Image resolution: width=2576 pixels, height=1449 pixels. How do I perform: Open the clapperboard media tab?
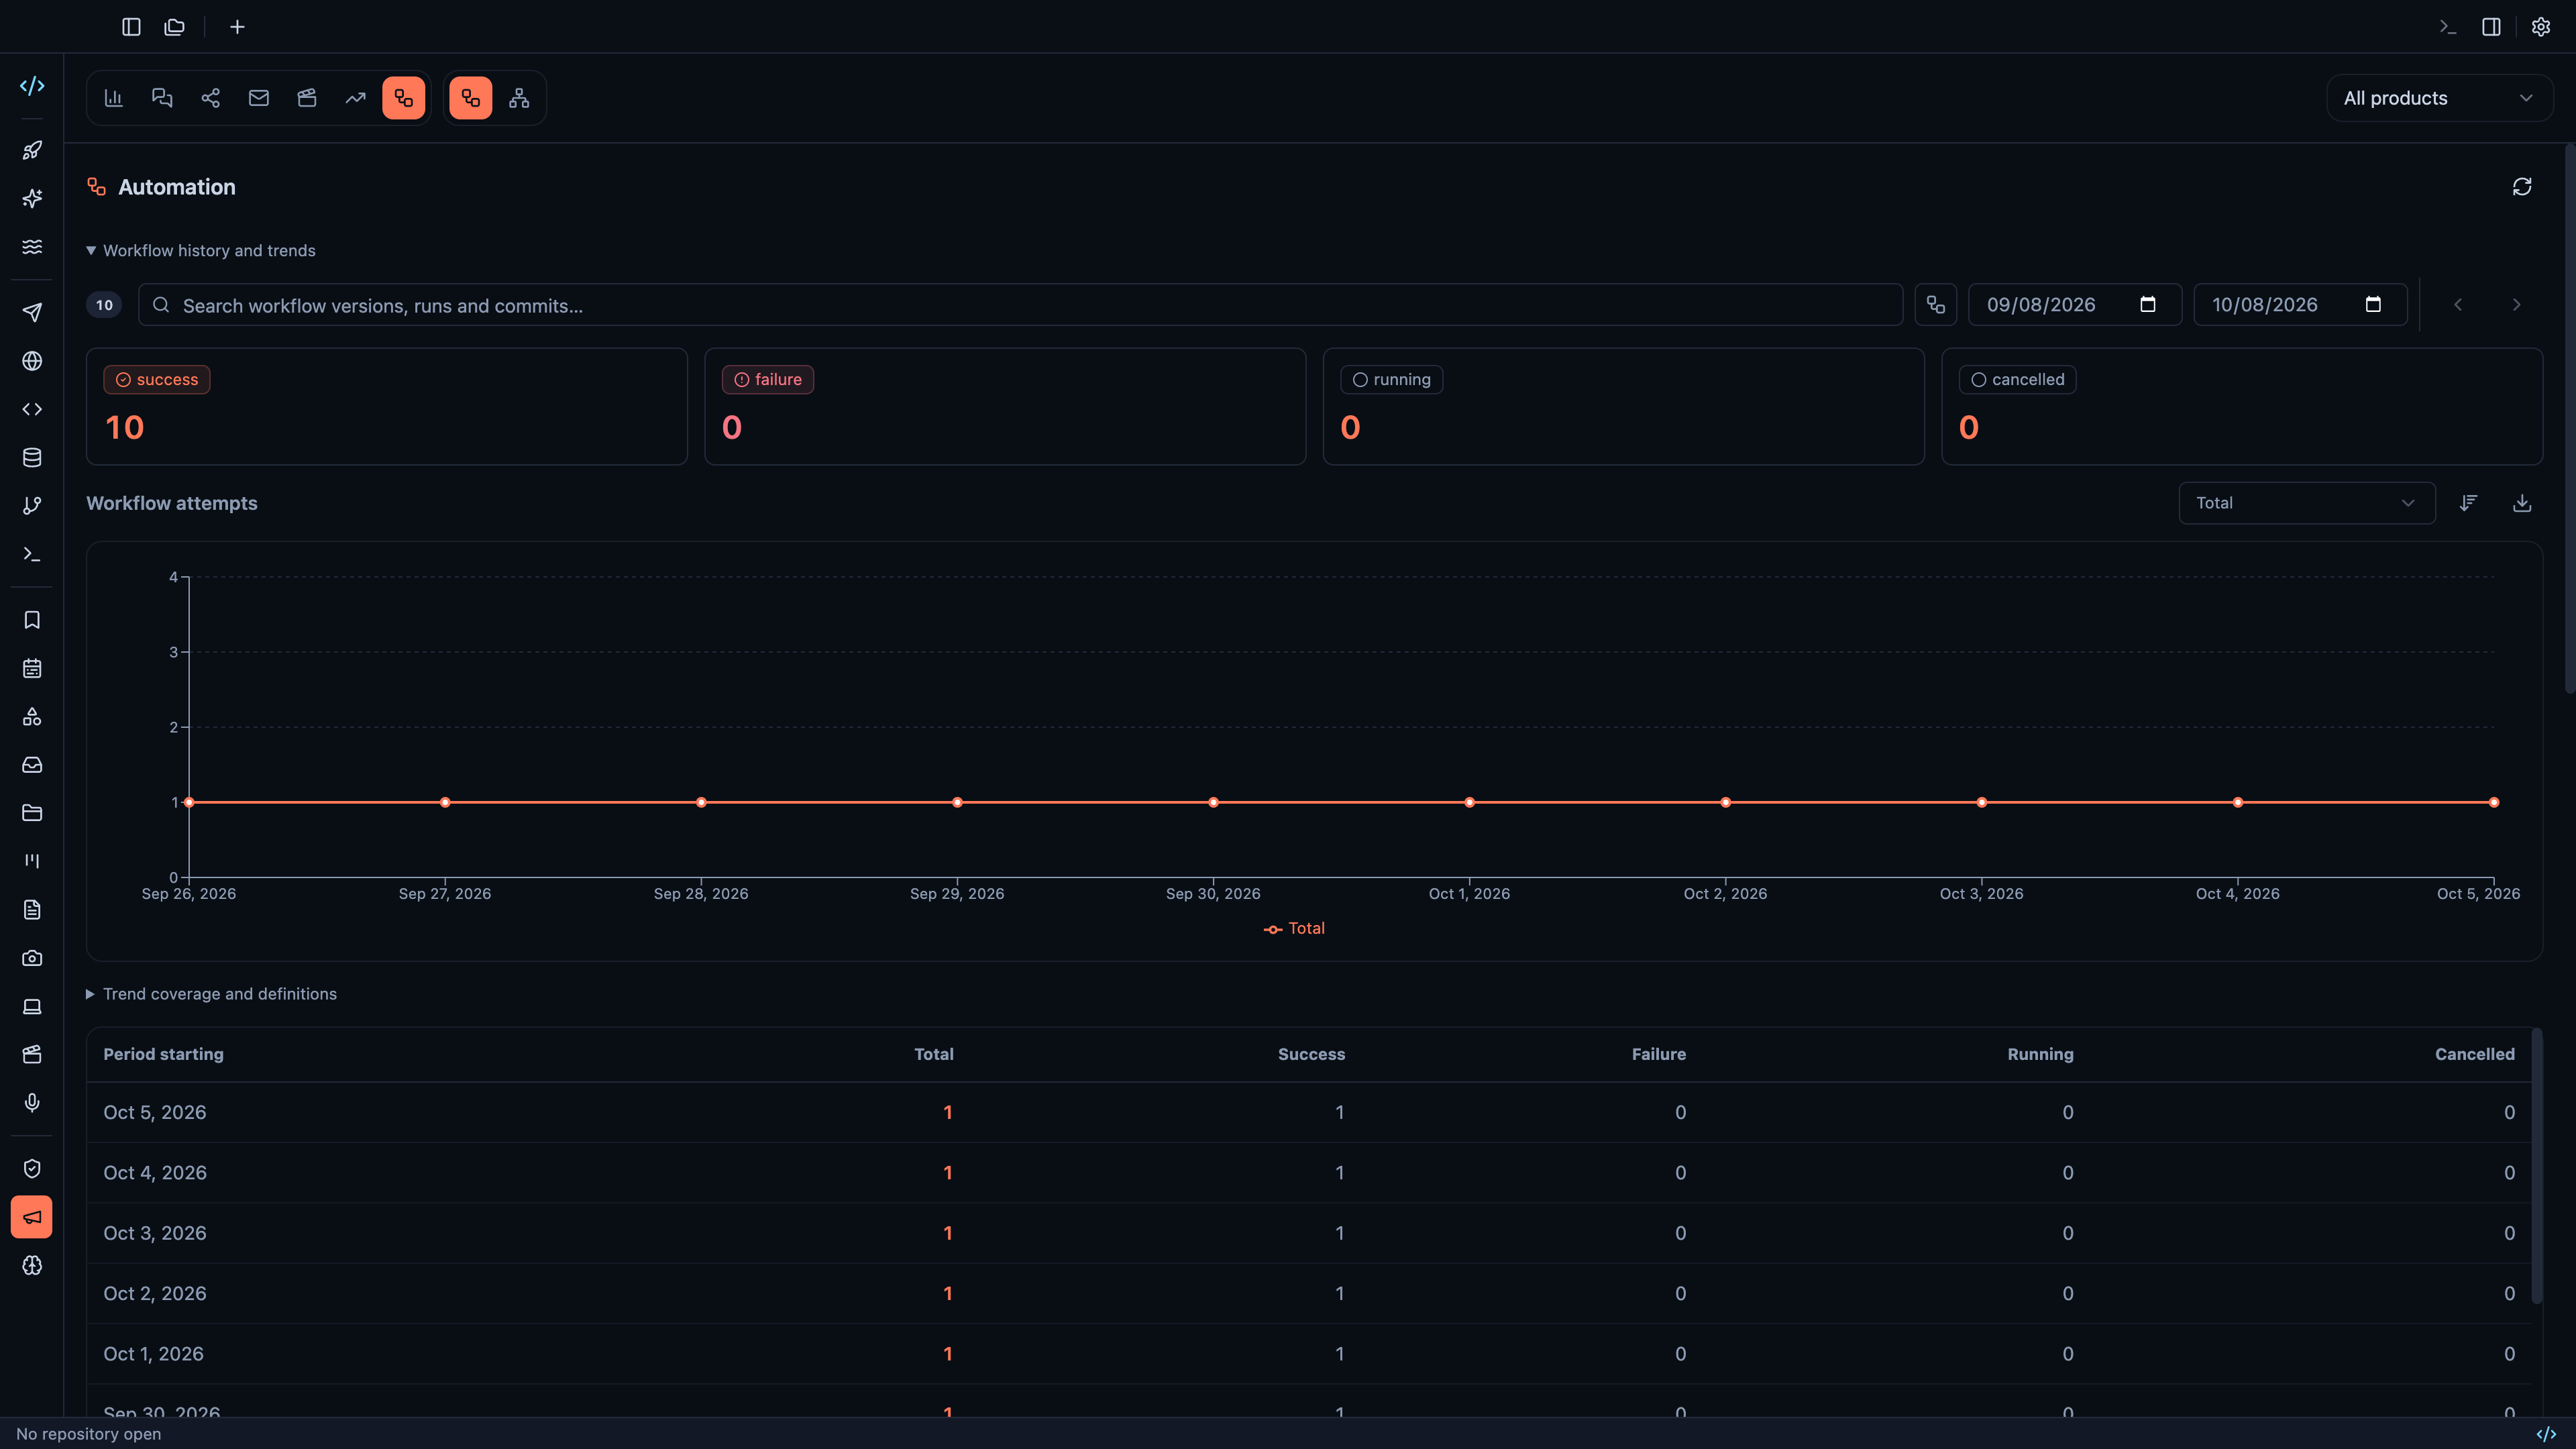coord(307,98)
